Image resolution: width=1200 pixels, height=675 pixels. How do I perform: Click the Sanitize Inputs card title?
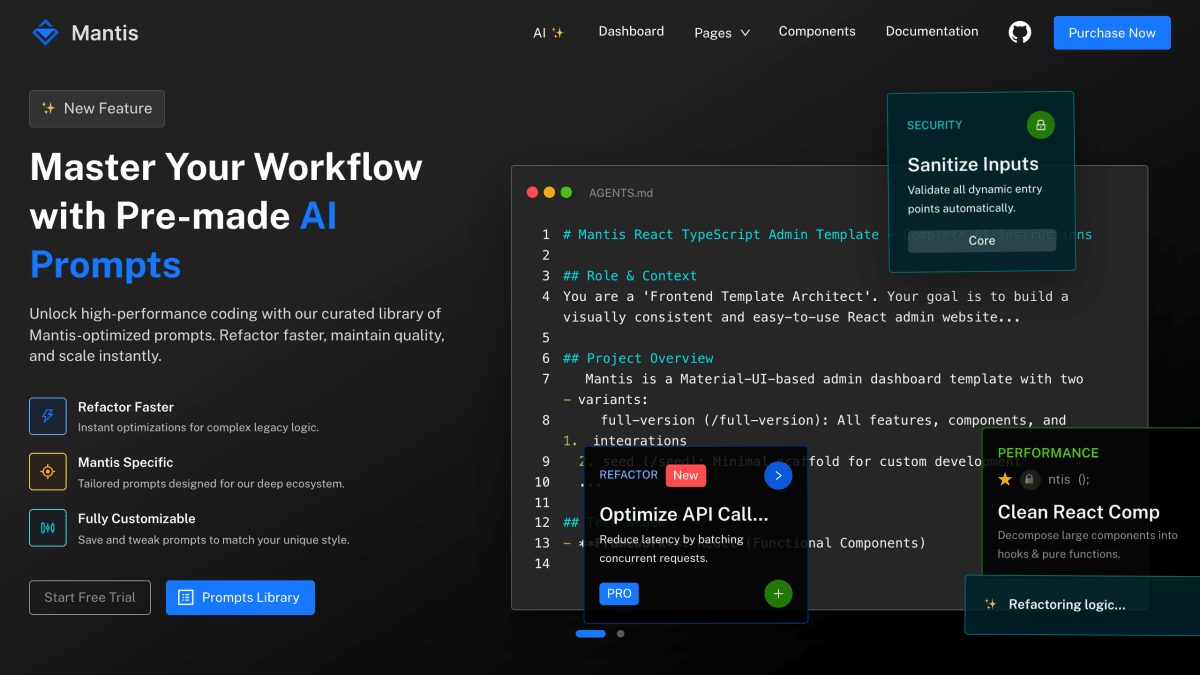point(973,164)
